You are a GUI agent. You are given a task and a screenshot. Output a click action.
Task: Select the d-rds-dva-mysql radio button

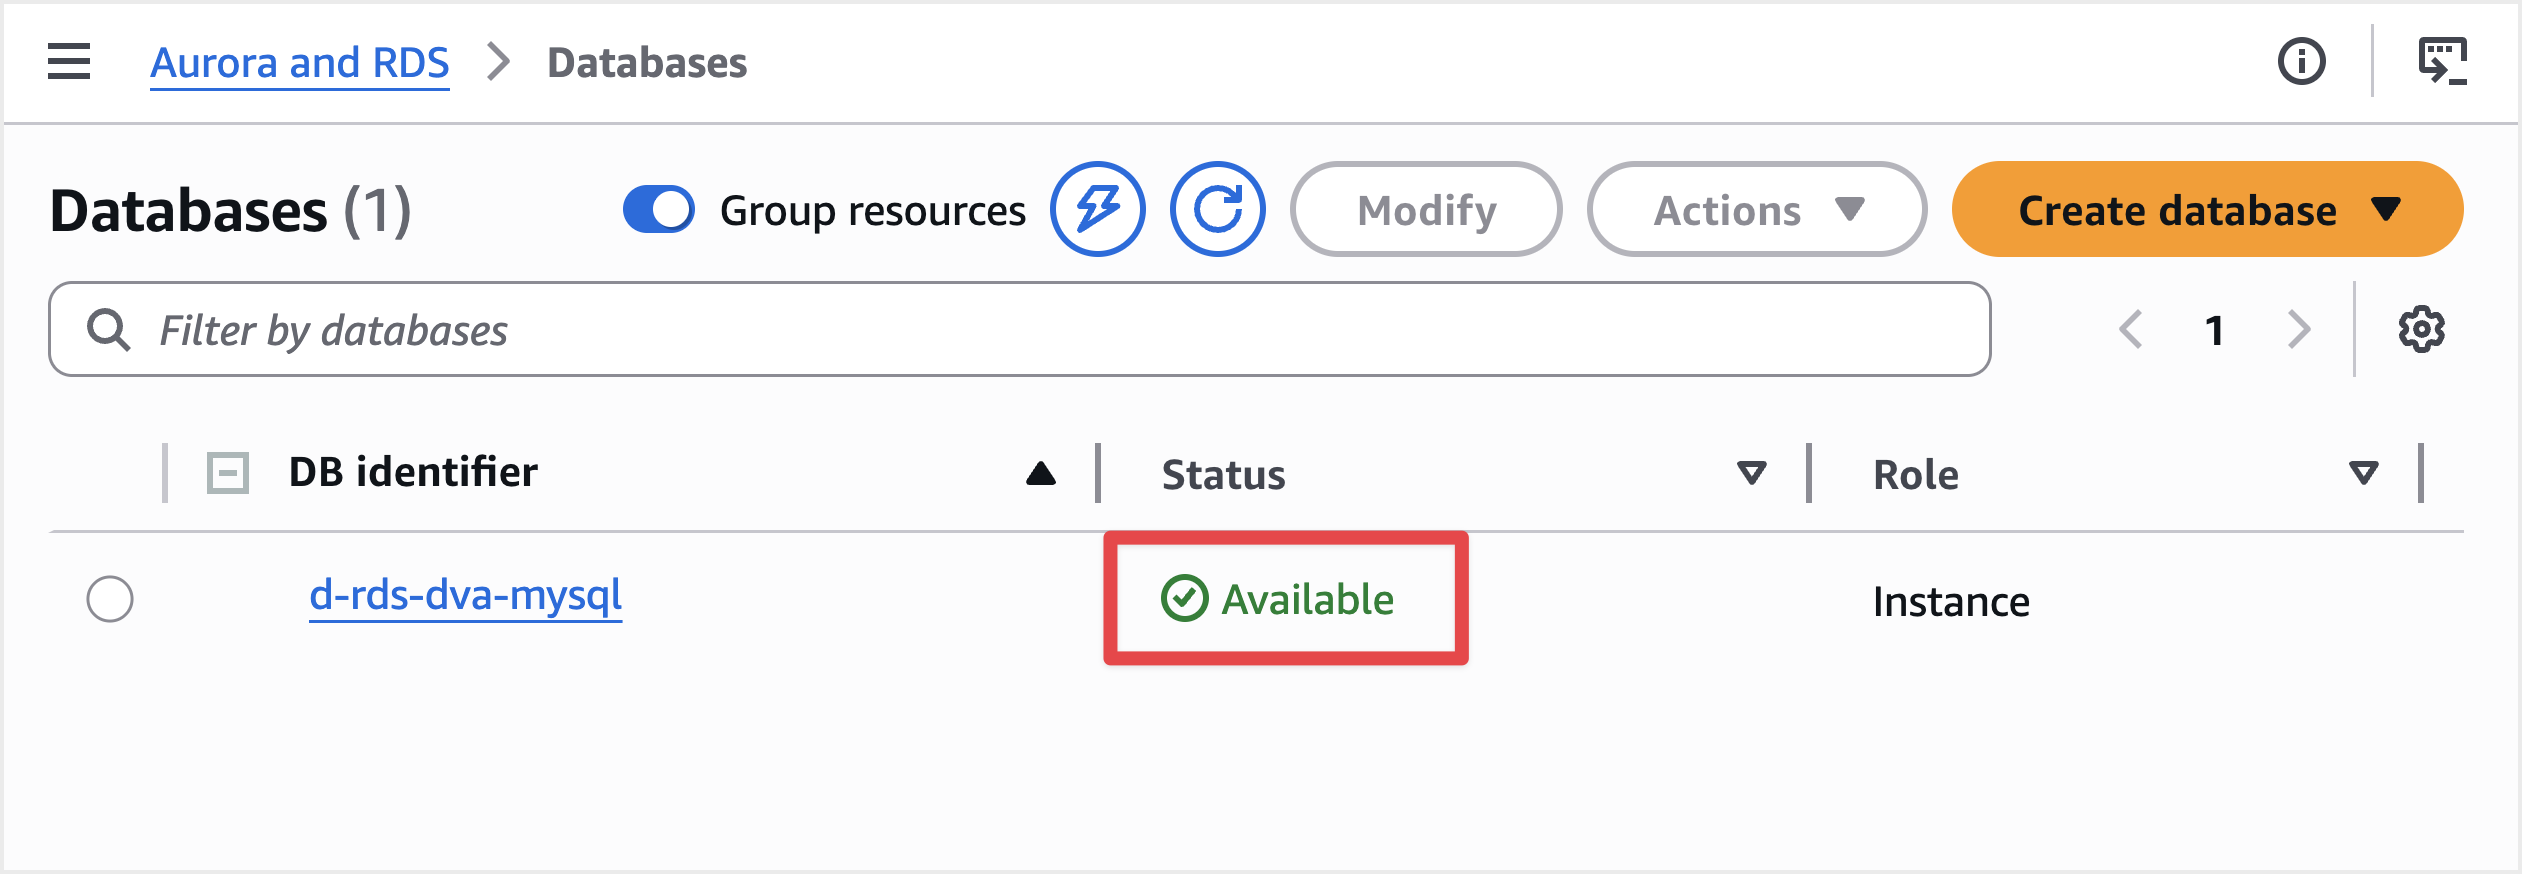[x=110, y=599]
